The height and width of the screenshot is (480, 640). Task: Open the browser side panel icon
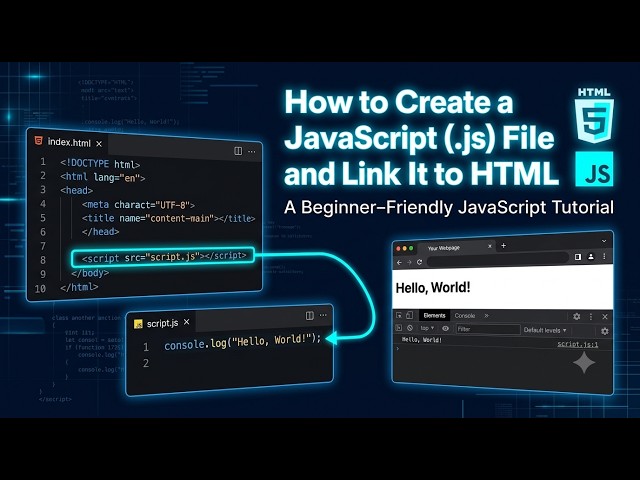point(578,257)
